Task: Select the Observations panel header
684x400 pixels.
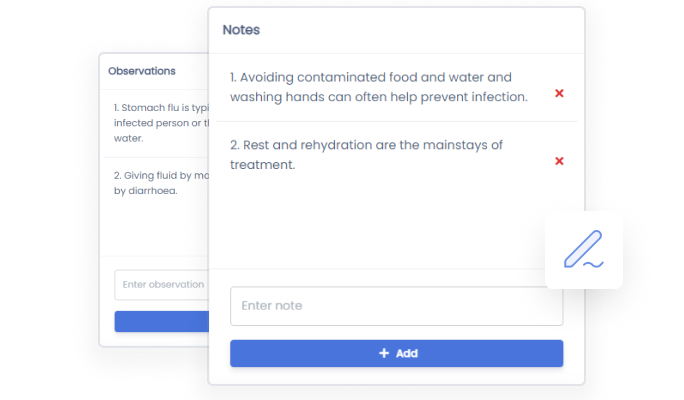Action: pyautogui.click(x=142, y=71)
